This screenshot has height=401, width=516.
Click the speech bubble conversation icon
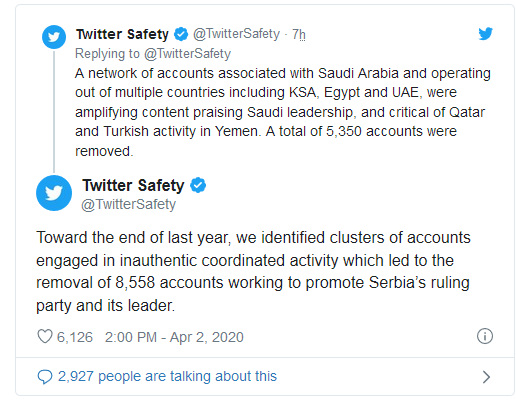(x=45, y=377)
